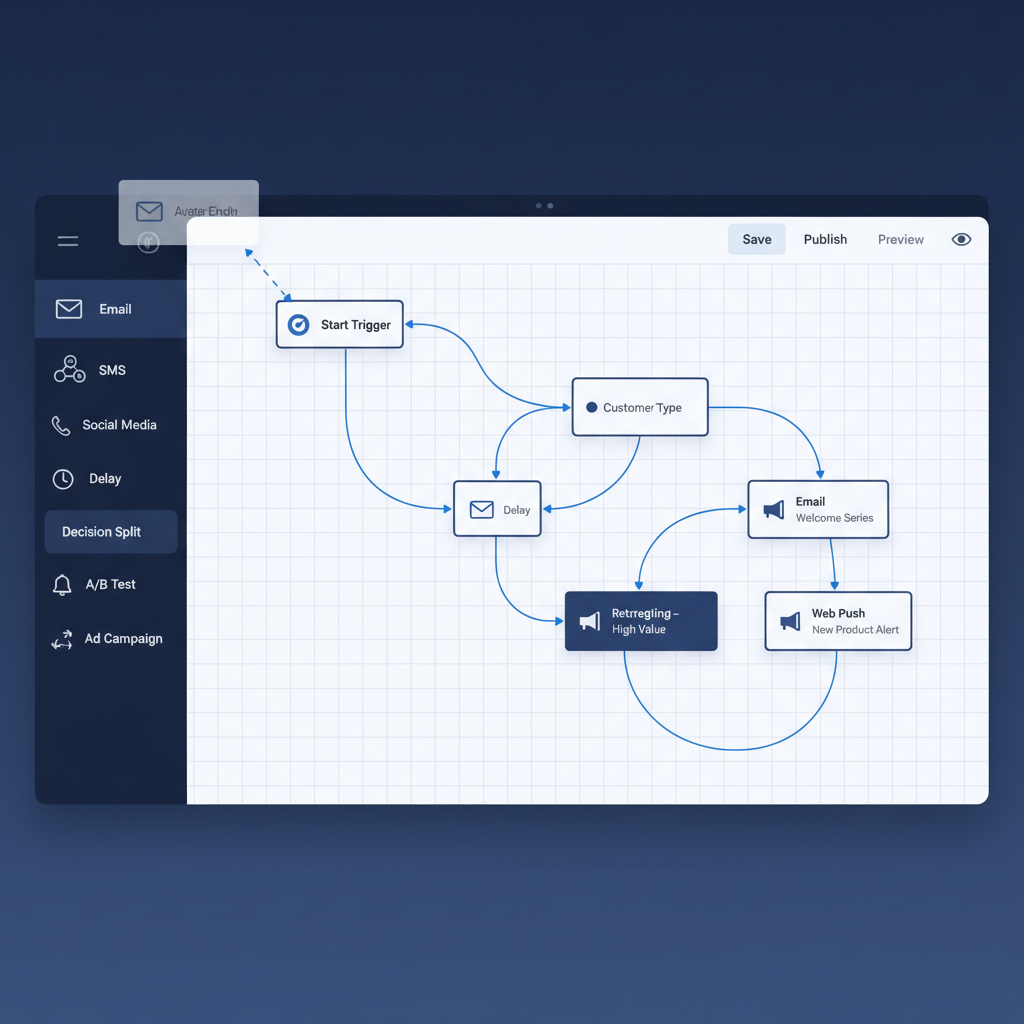
Task: Select the SMS sidebar item label
Action: 112,370
